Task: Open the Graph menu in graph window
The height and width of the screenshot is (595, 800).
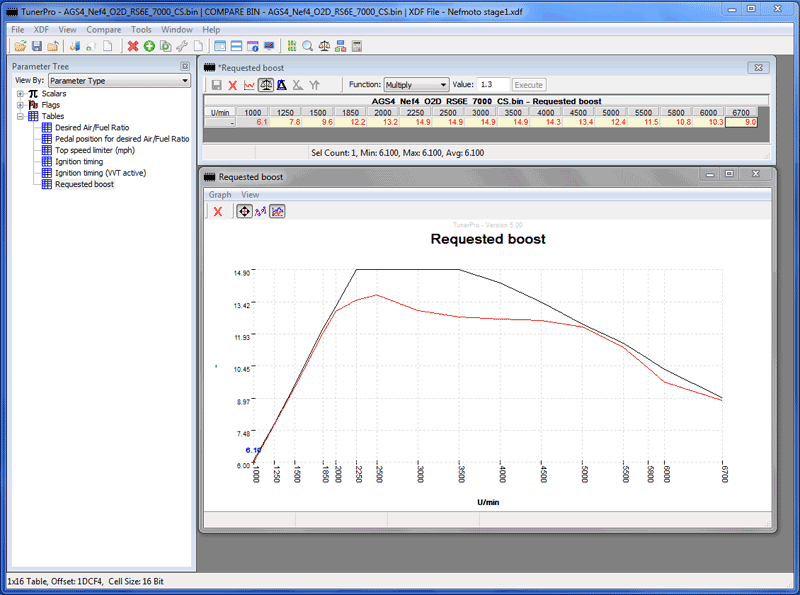Action: pyautogui.click(x=220, y=195)
